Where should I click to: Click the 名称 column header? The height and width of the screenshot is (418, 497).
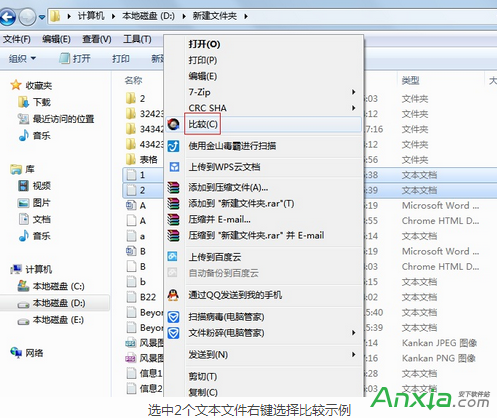[x=133, y=80]
